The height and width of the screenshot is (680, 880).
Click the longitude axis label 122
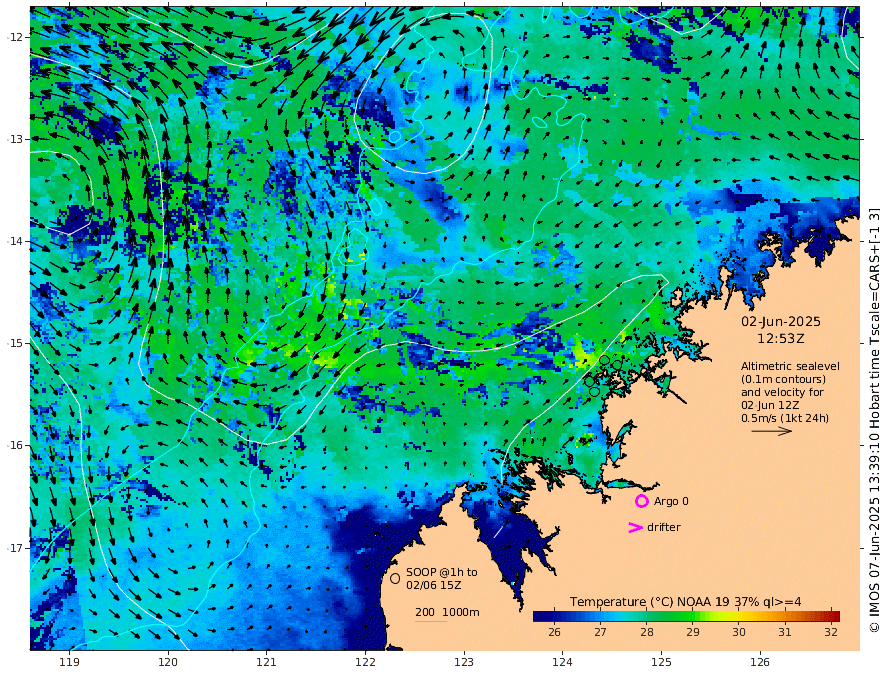coord(365,663)
